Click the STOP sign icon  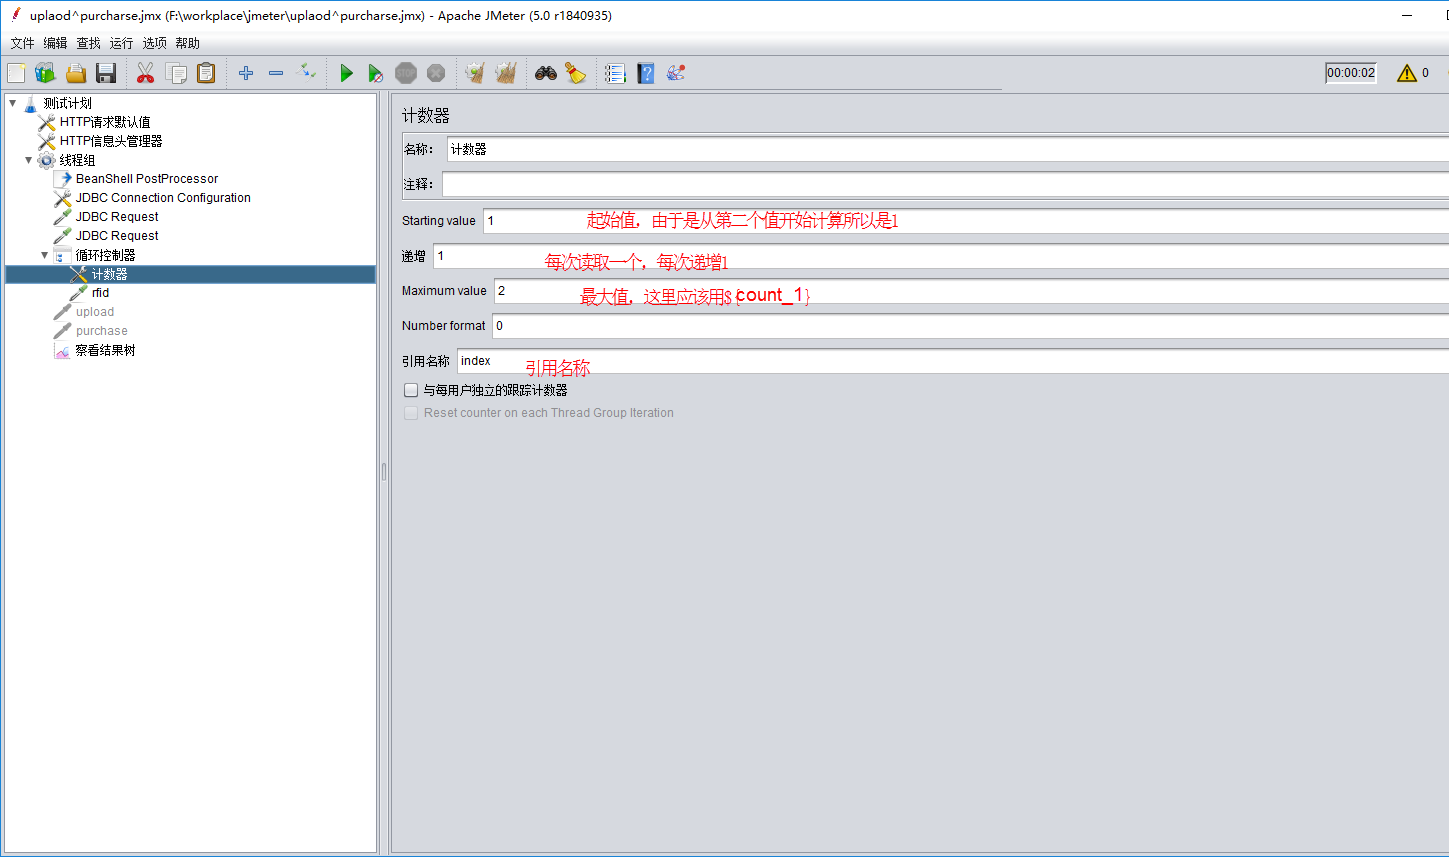[406, 73]
